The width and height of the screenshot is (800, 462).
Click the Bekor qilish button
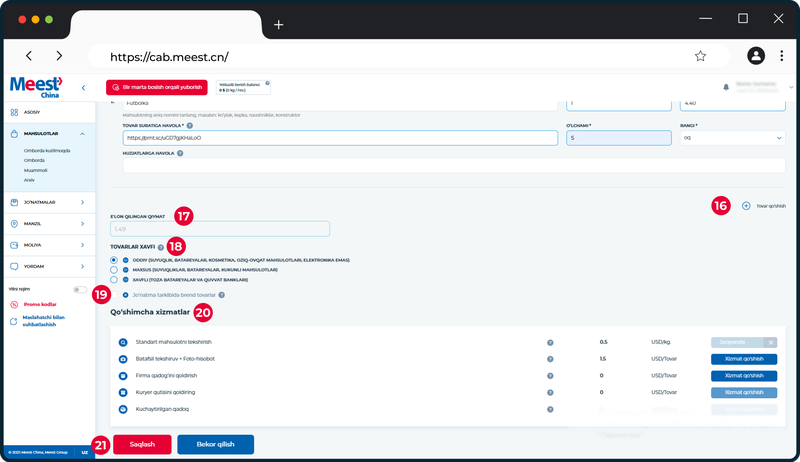pyautogui.click(x=215, y=444)
